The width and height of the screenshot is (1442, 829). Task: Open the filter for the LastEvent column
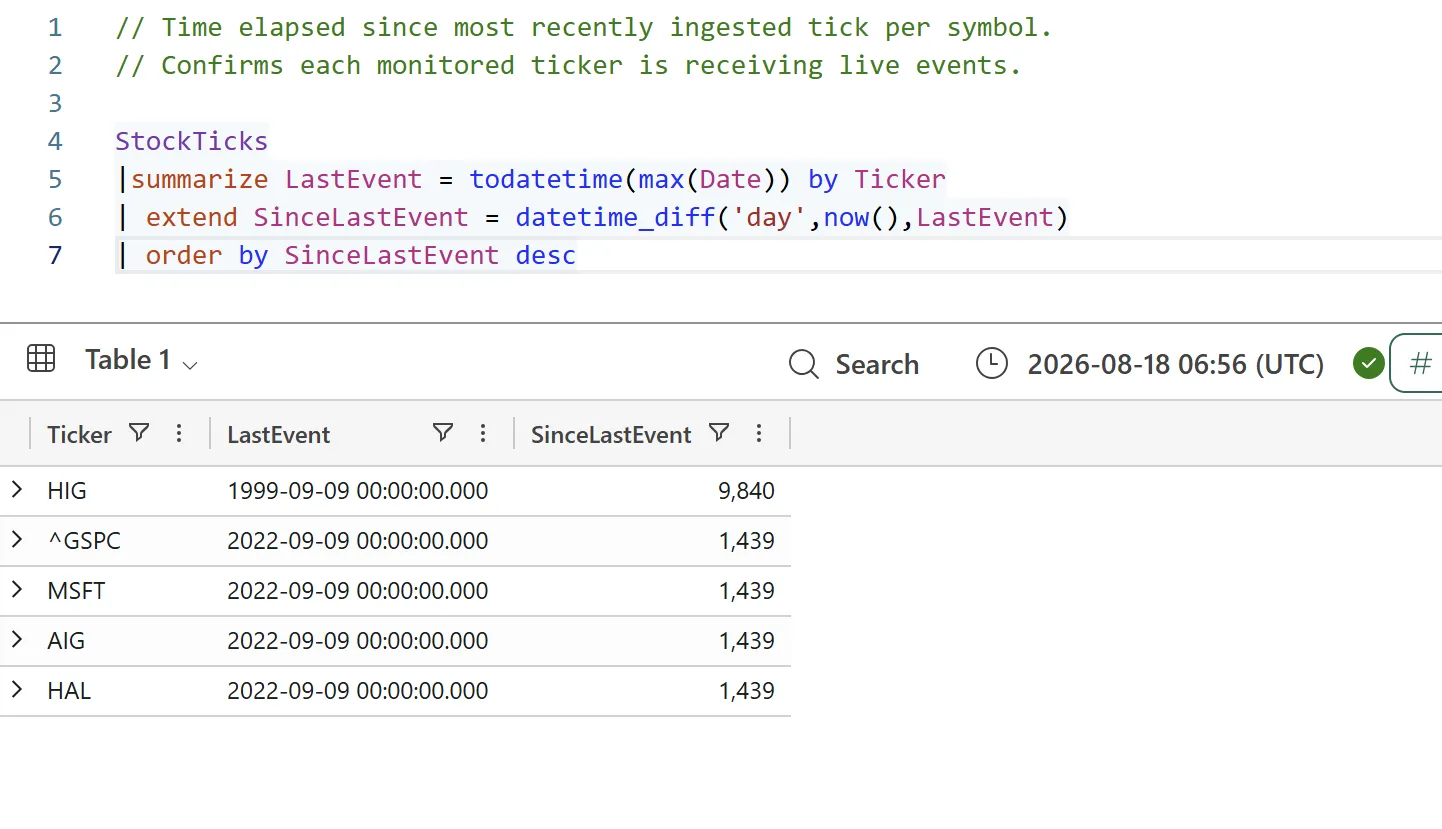point(443,433)
